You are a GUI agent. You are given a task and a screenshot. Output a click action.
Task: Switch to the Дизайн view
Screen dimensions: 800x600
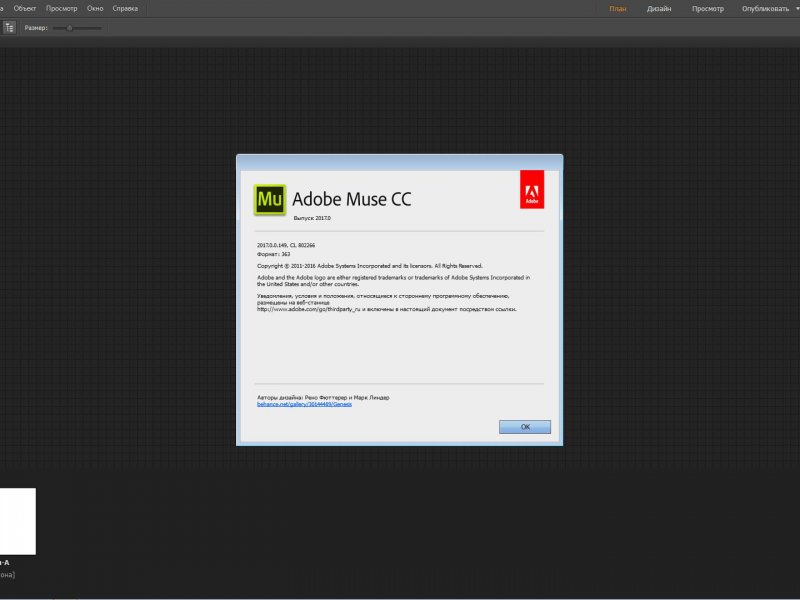(659, 9)
